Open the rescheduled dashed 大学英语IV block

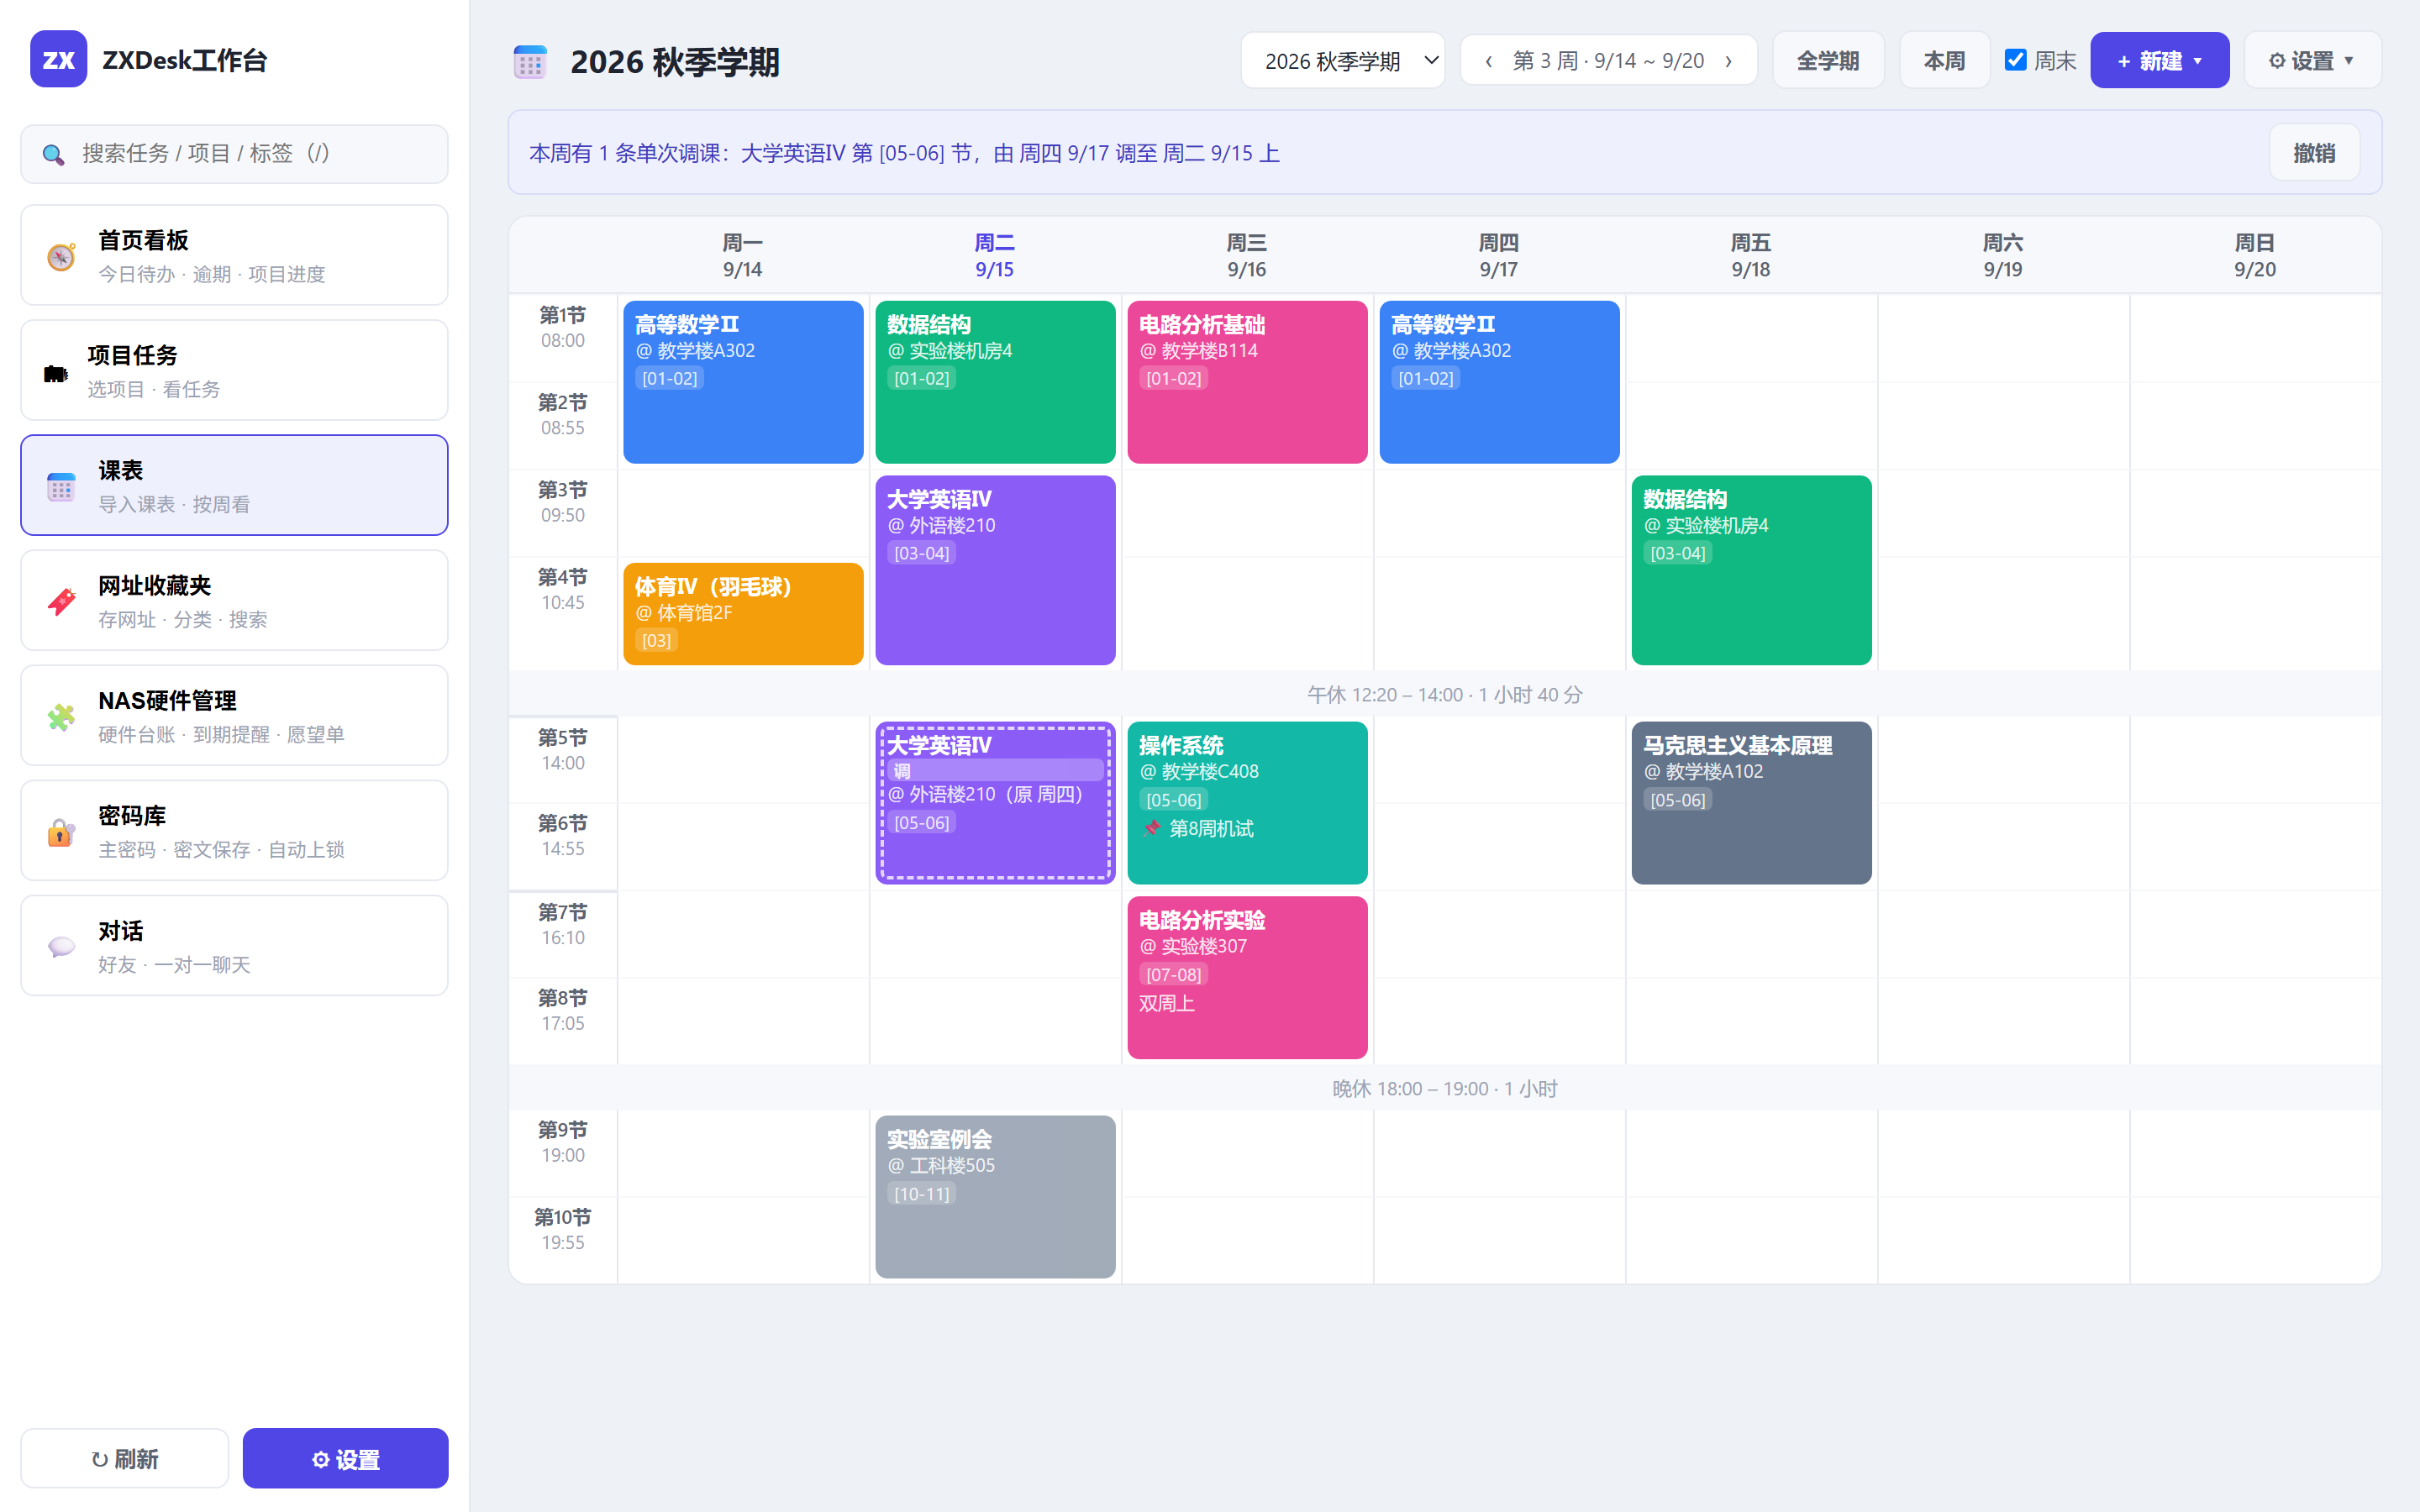995,802
